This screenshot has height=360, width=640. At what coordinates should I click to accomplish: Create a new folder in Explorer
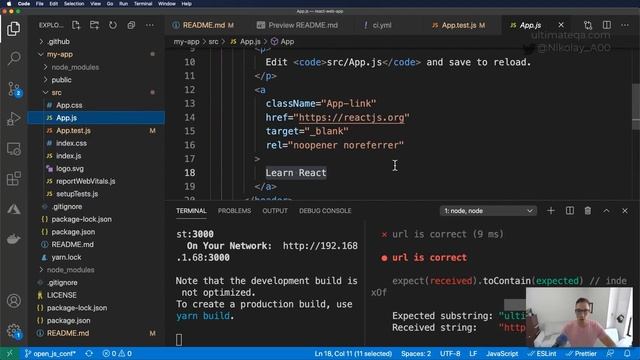click(94, 25)
